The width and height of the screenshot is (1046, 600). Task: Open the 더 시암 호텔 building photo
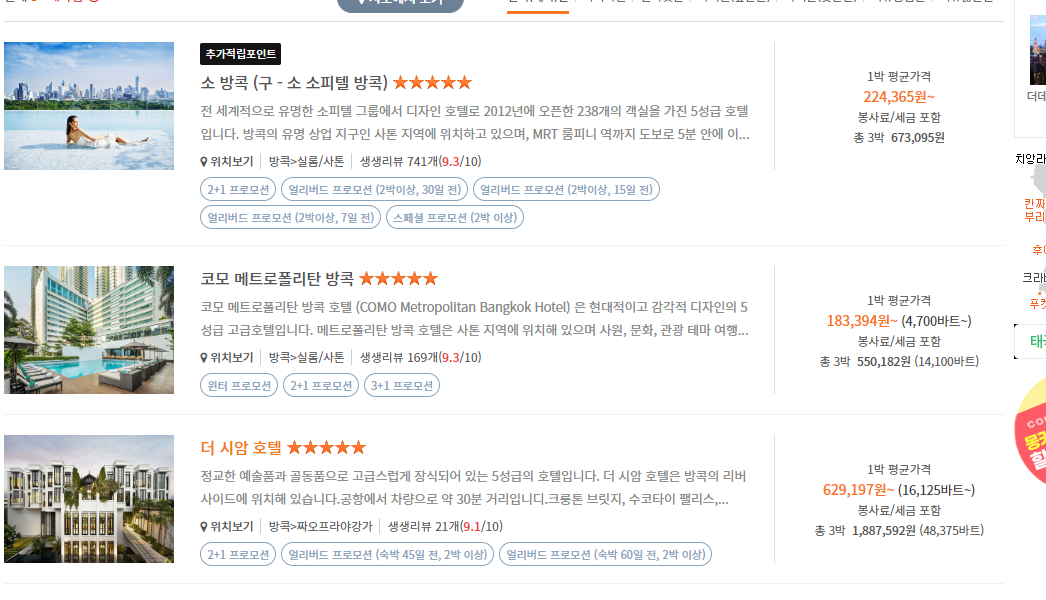(x=89, y=499)
